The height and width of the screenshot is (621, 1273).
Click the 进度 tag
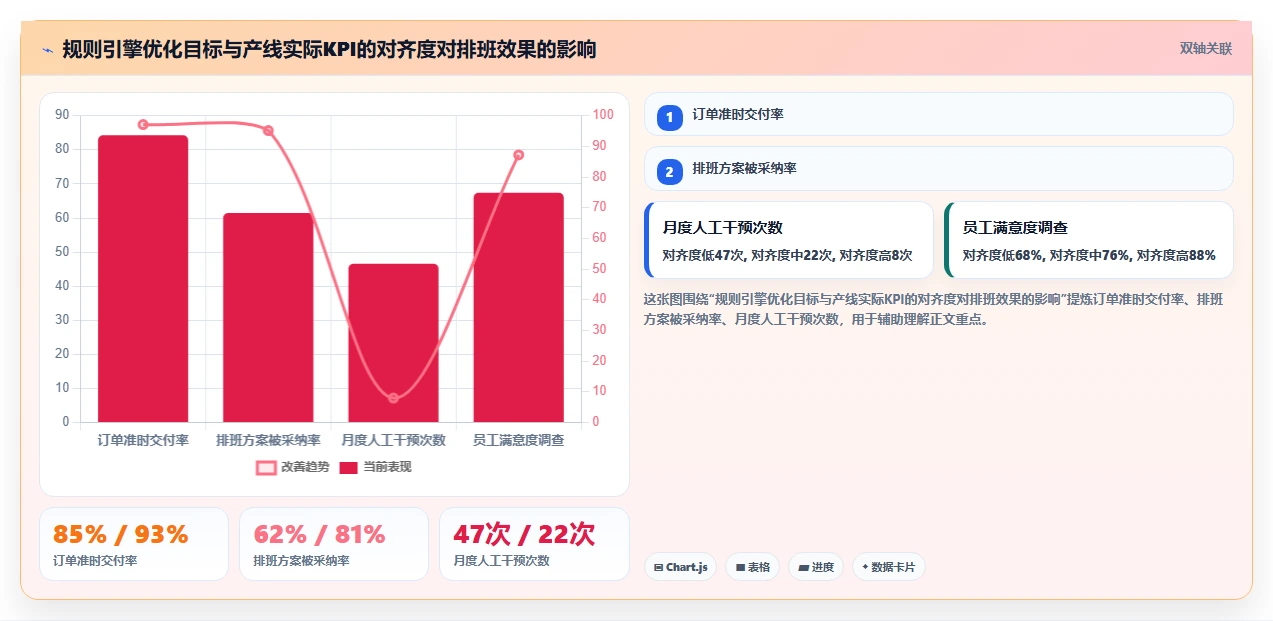tap(816, 567)
